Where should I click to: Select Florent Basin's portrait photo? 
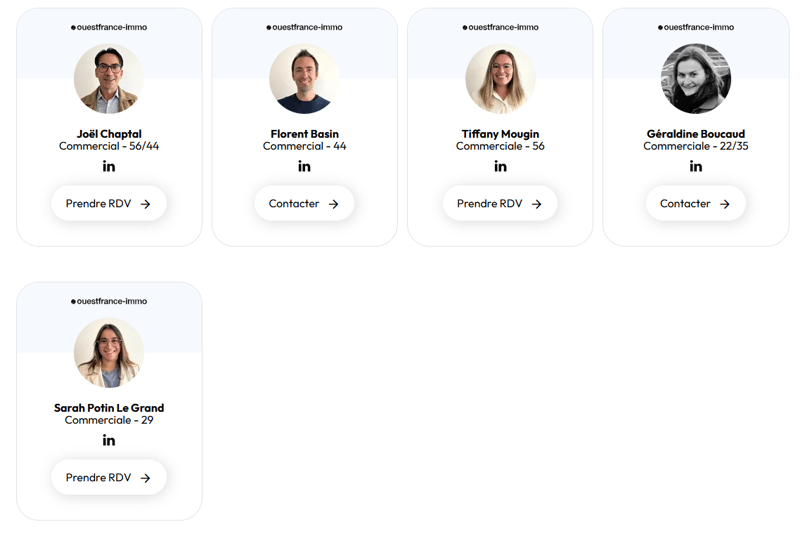(304, 79)
